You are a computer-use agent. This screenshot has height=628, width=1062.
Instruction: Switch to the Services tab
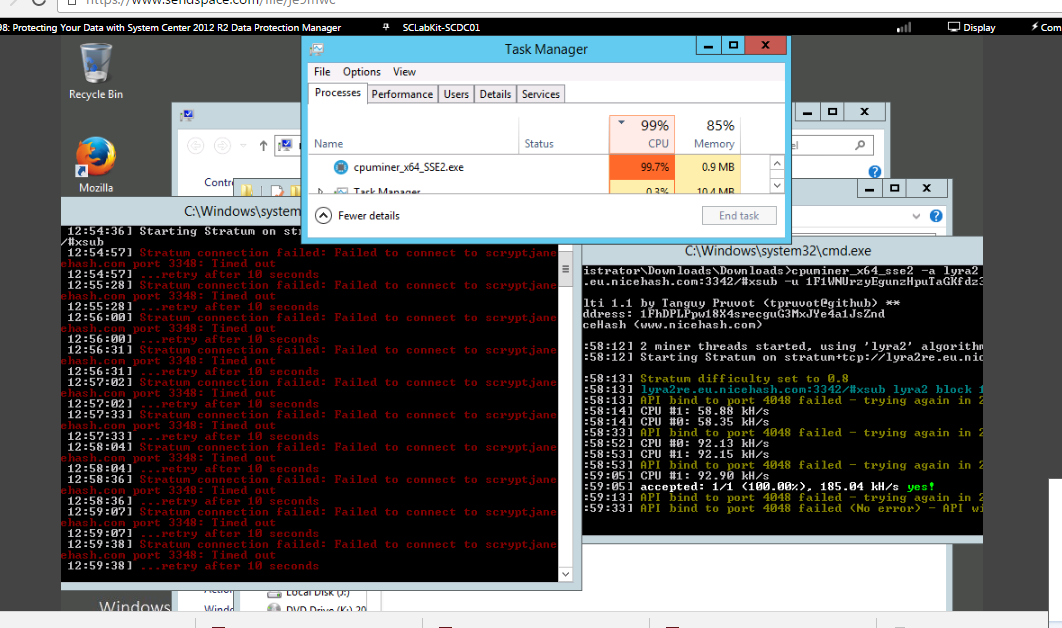pos(540,94)
